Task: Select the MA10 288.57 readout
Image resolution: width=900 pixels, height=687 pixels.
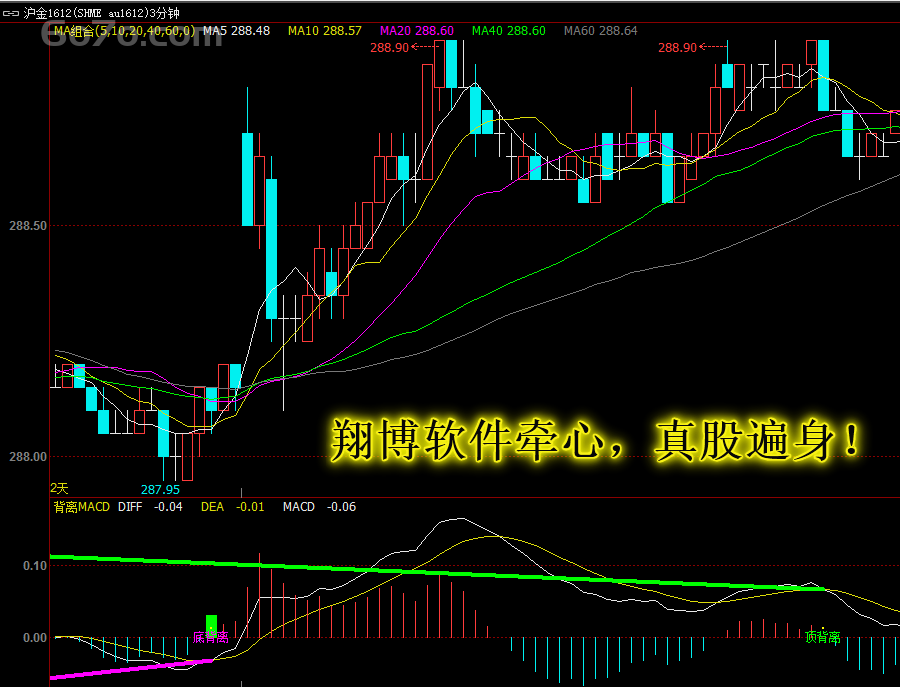Action: point(325,31)
